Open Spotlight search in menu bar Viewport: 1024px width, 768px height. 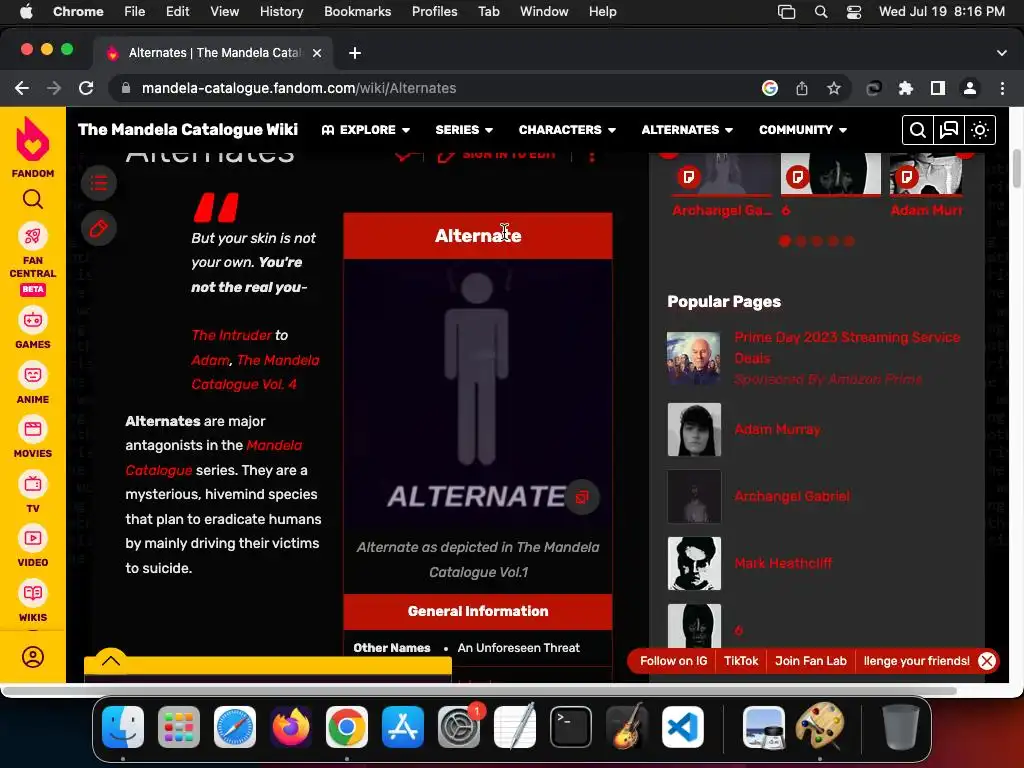(821, 12)
